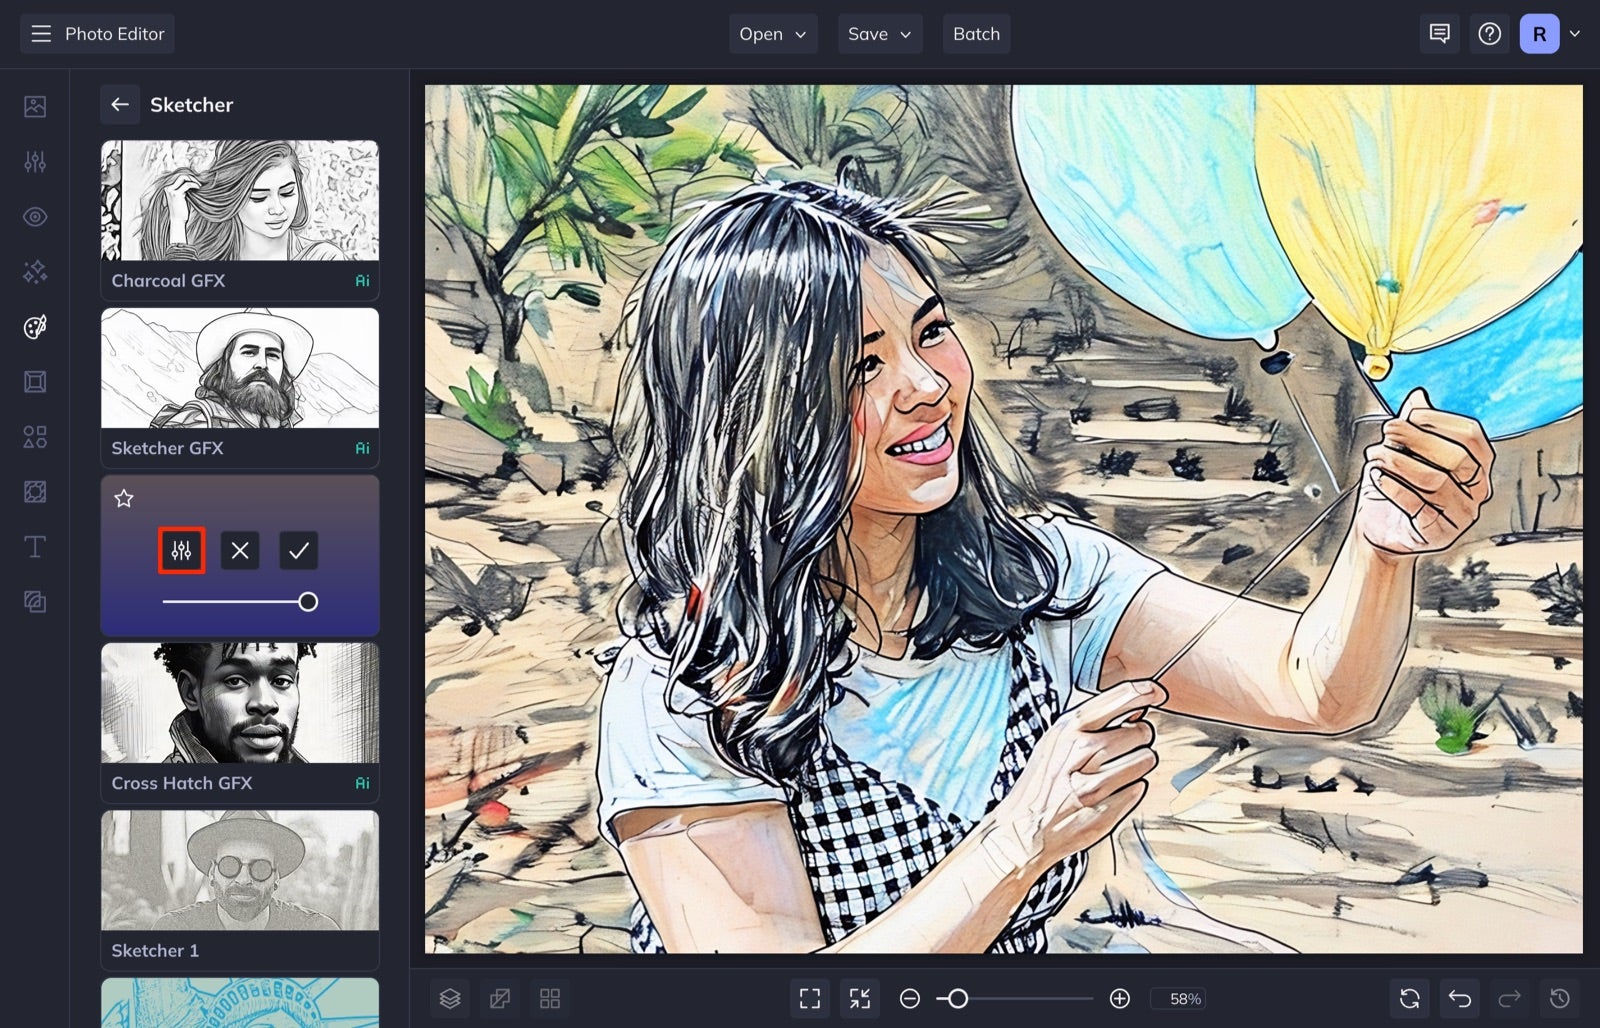Open the Crop/Frame tool in the sidebar
The height and width of the screenshot is (1028, 1600).
35,381
